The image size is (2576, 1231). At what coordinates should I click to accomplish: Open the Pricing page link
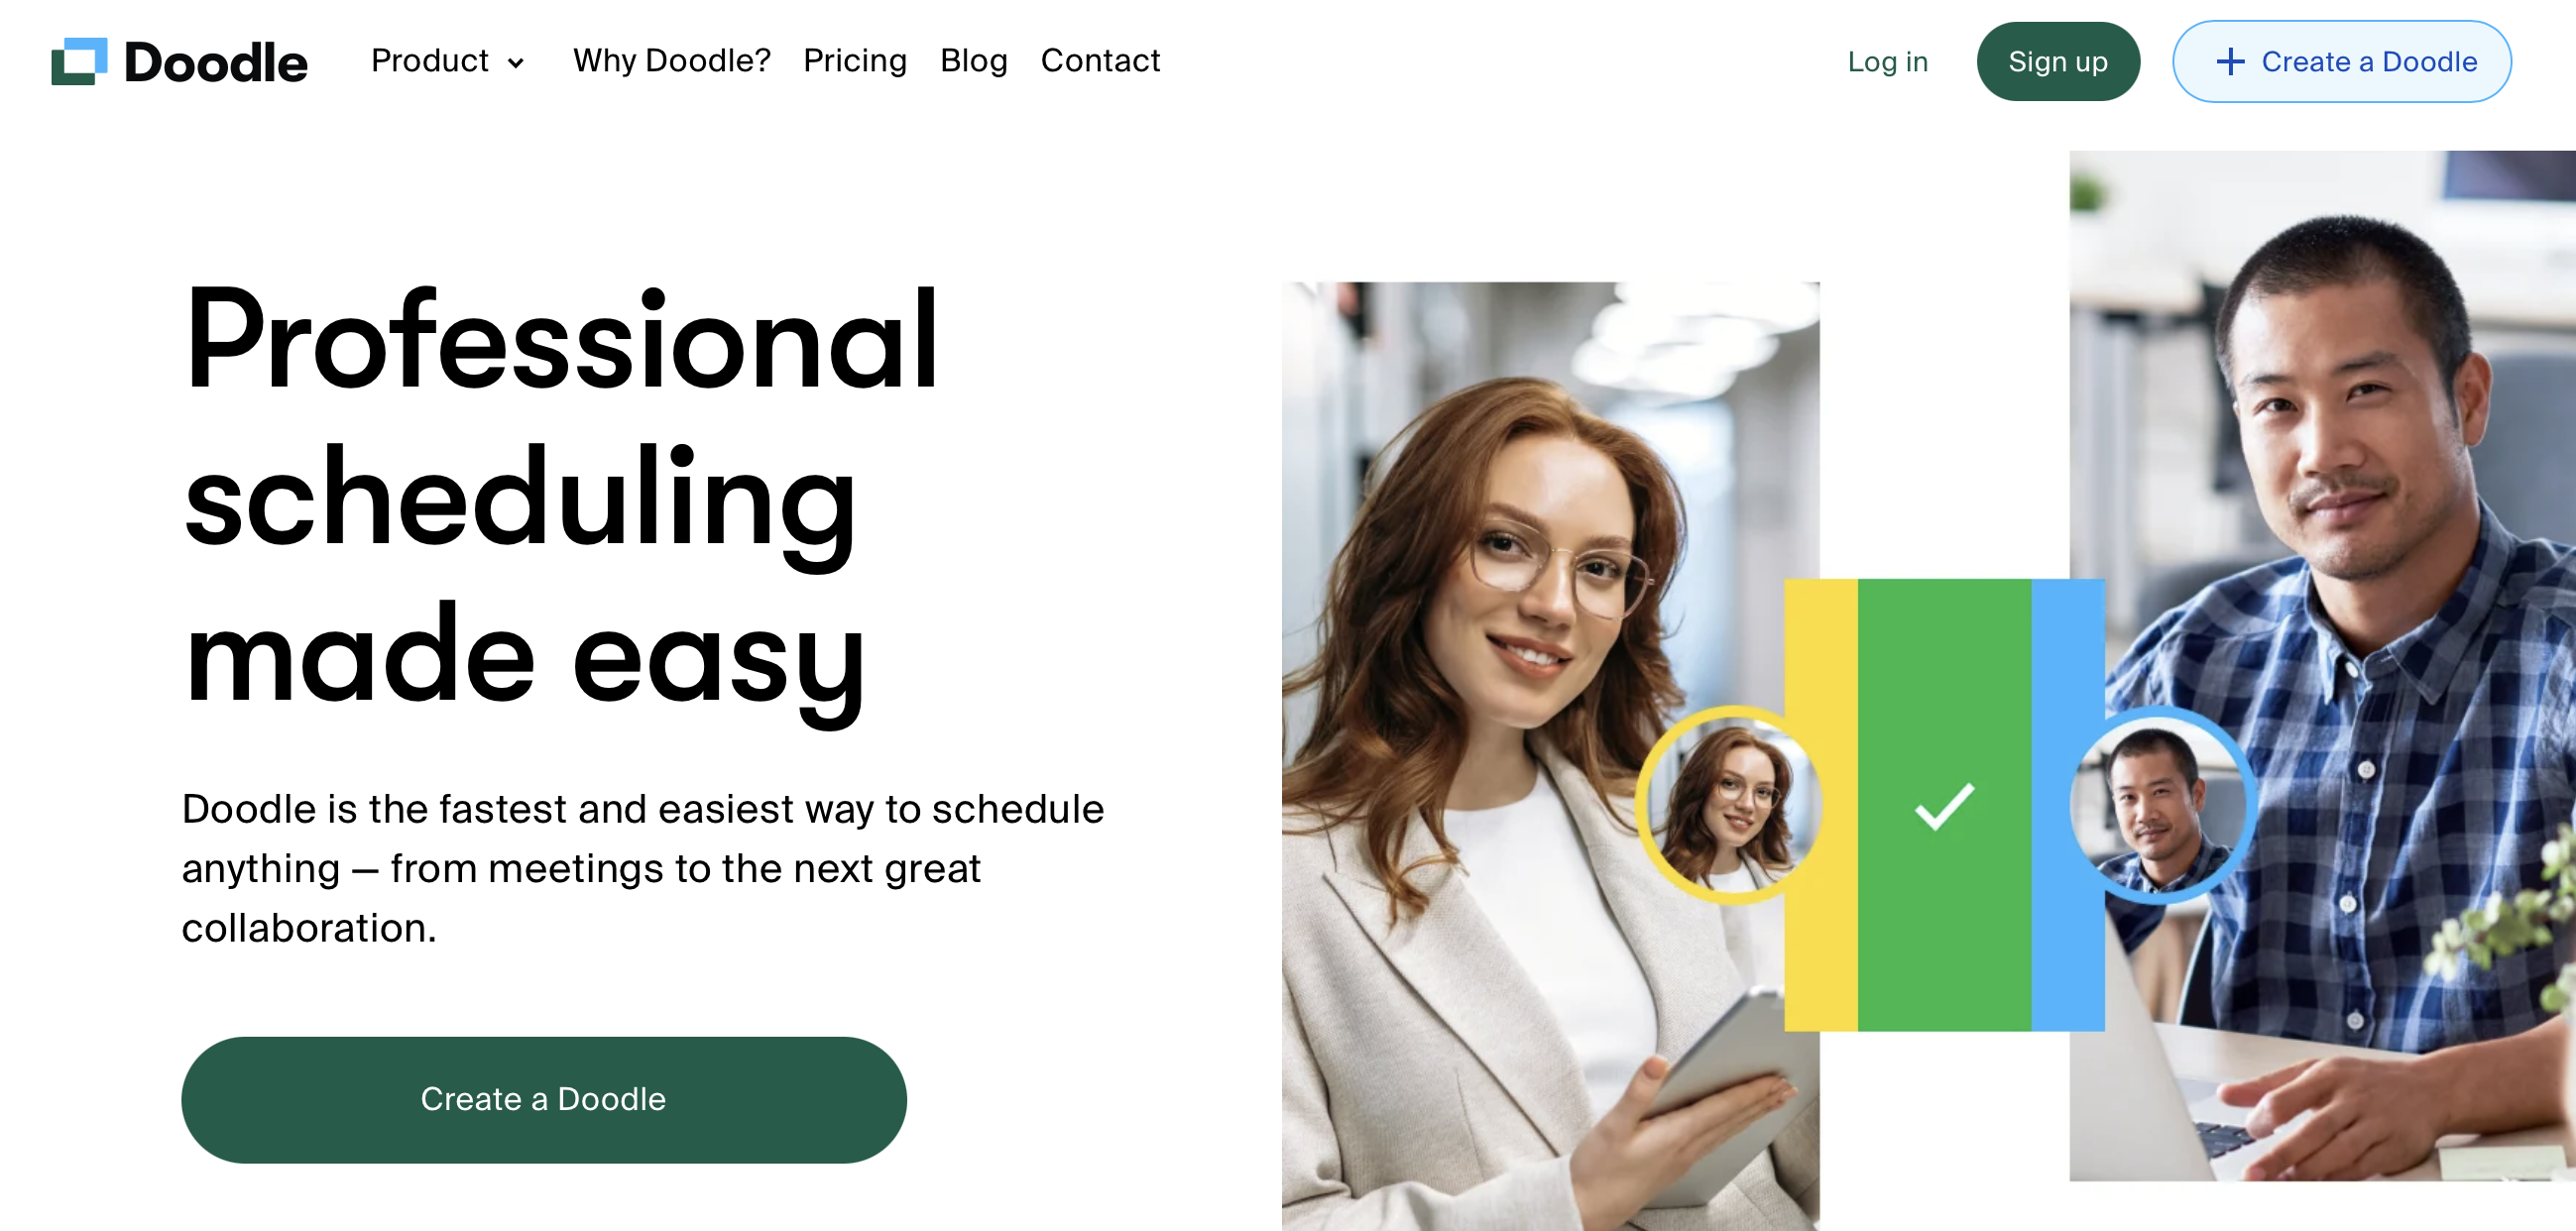click(856, 60)
